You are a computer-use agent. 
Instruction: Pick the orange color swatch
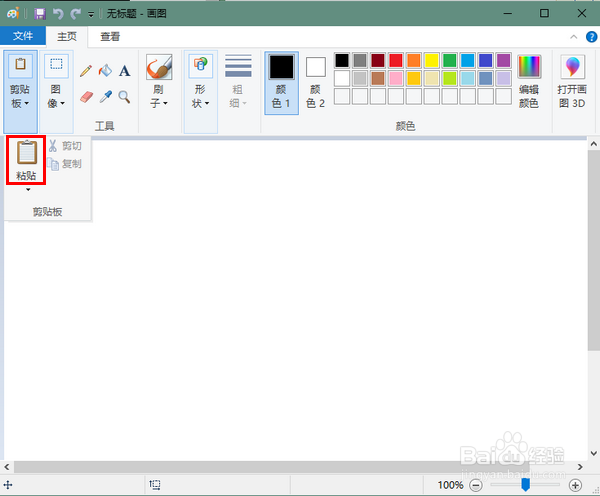click(x=414, y=60)
